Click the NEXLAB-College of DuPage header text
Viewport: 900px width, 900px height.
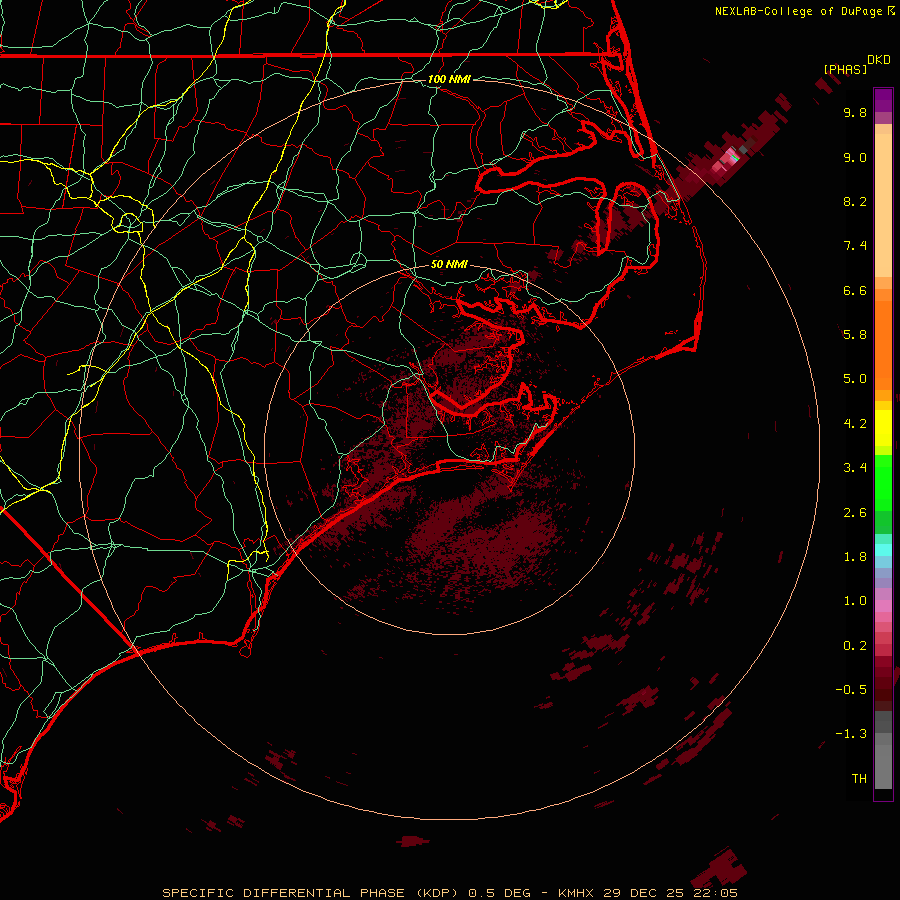coord(804,11)
